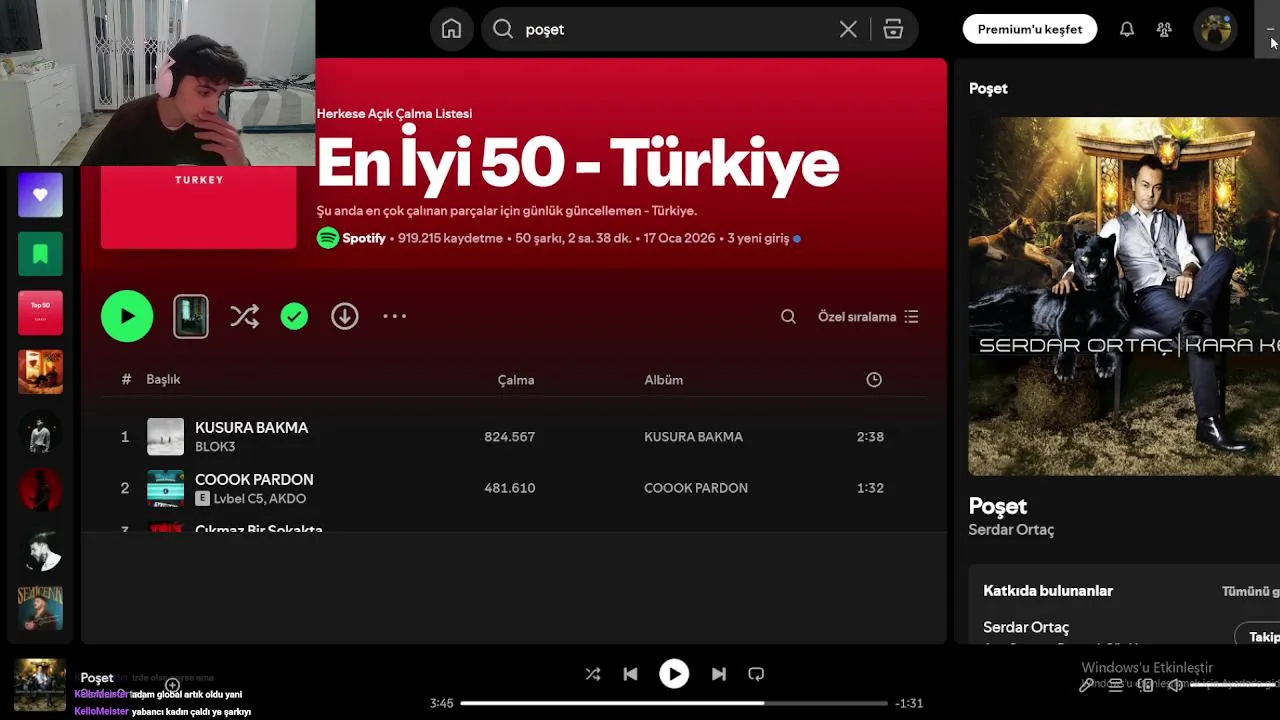Toggle shuffle for the playlist
This screenshot has width=1280, height=720.
coord(244,316)
